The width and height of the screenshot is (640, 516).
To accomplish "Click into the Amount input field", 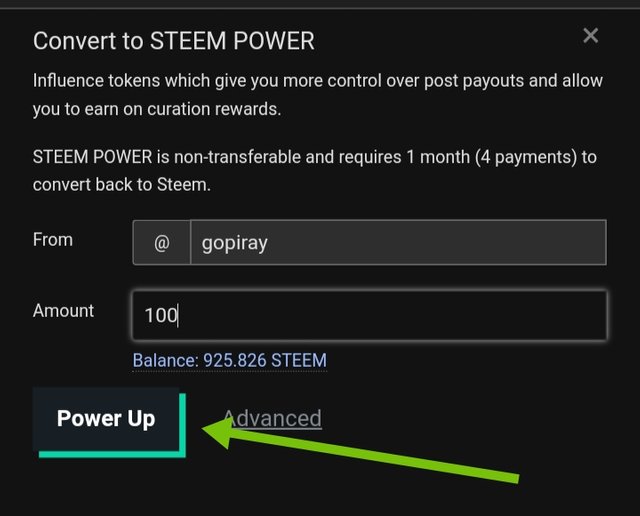I will point(369,315).
